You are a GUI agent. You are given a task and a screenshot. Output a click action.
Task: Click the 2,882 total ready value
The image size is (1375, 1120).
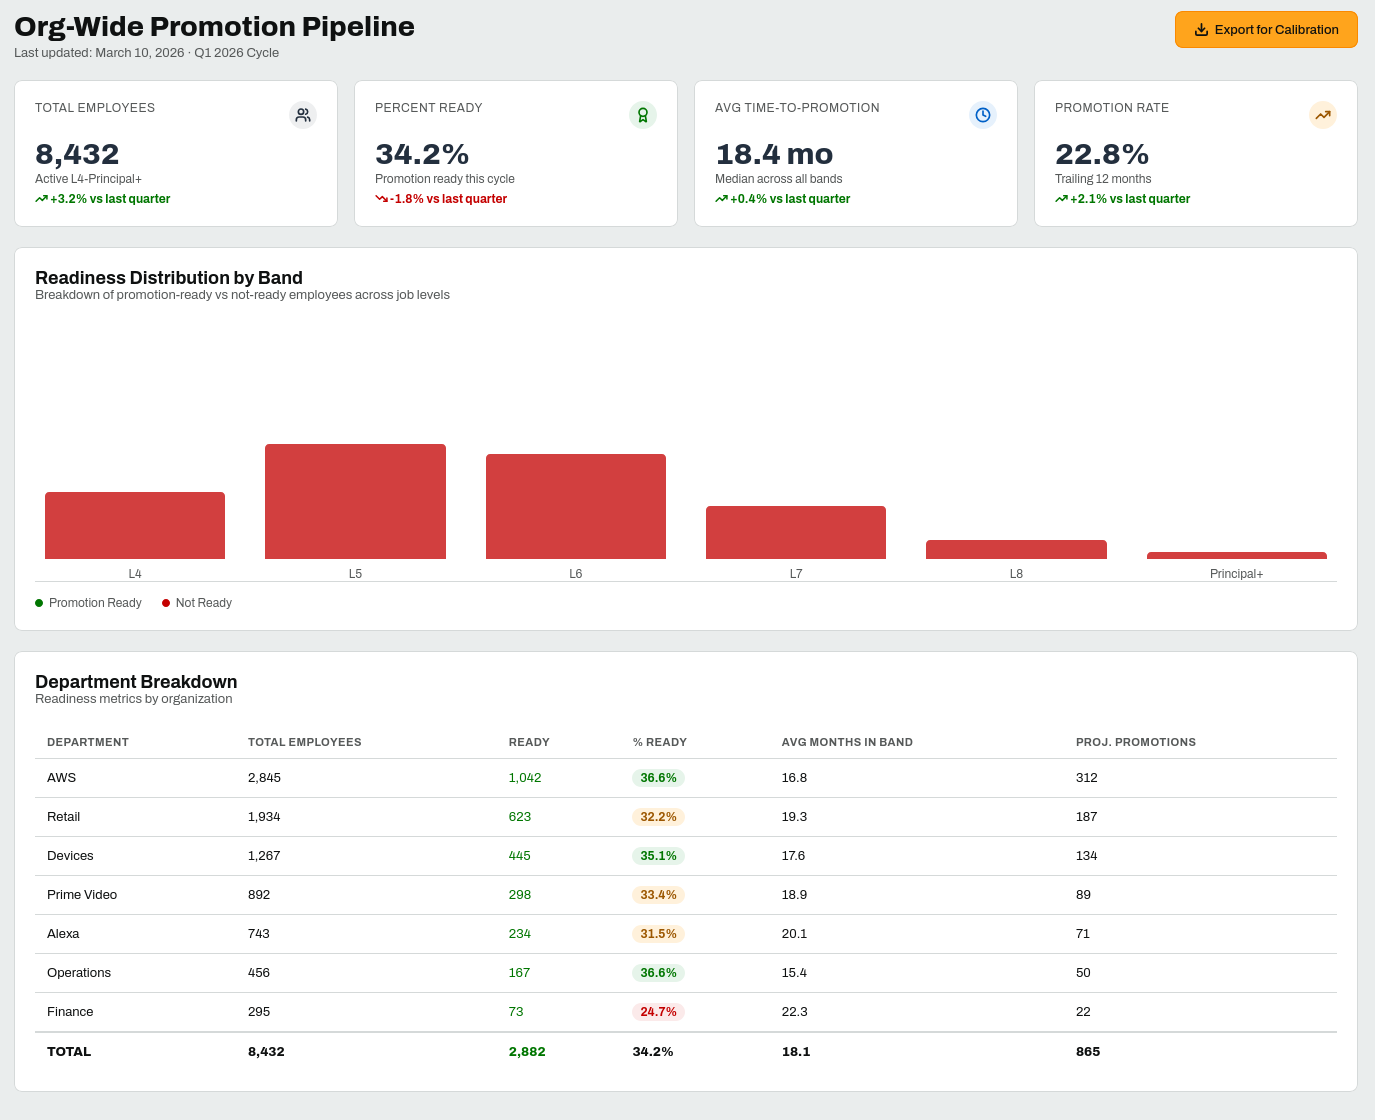coord(527,1052)
